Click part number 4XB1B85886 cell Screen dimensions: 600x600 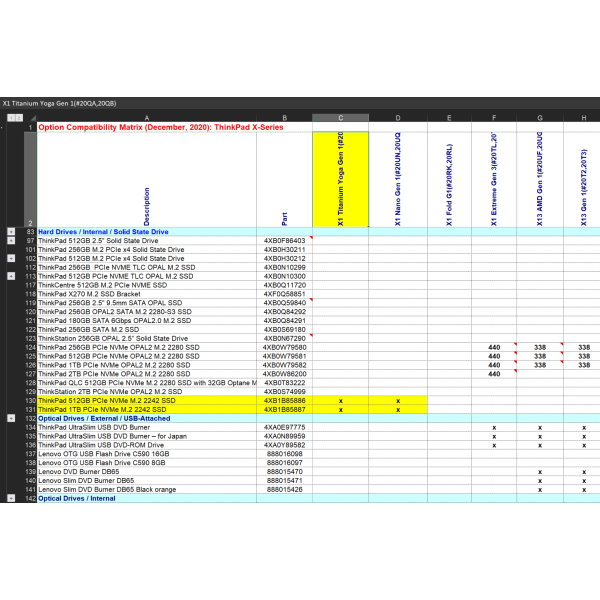click(x=284, y=400)
